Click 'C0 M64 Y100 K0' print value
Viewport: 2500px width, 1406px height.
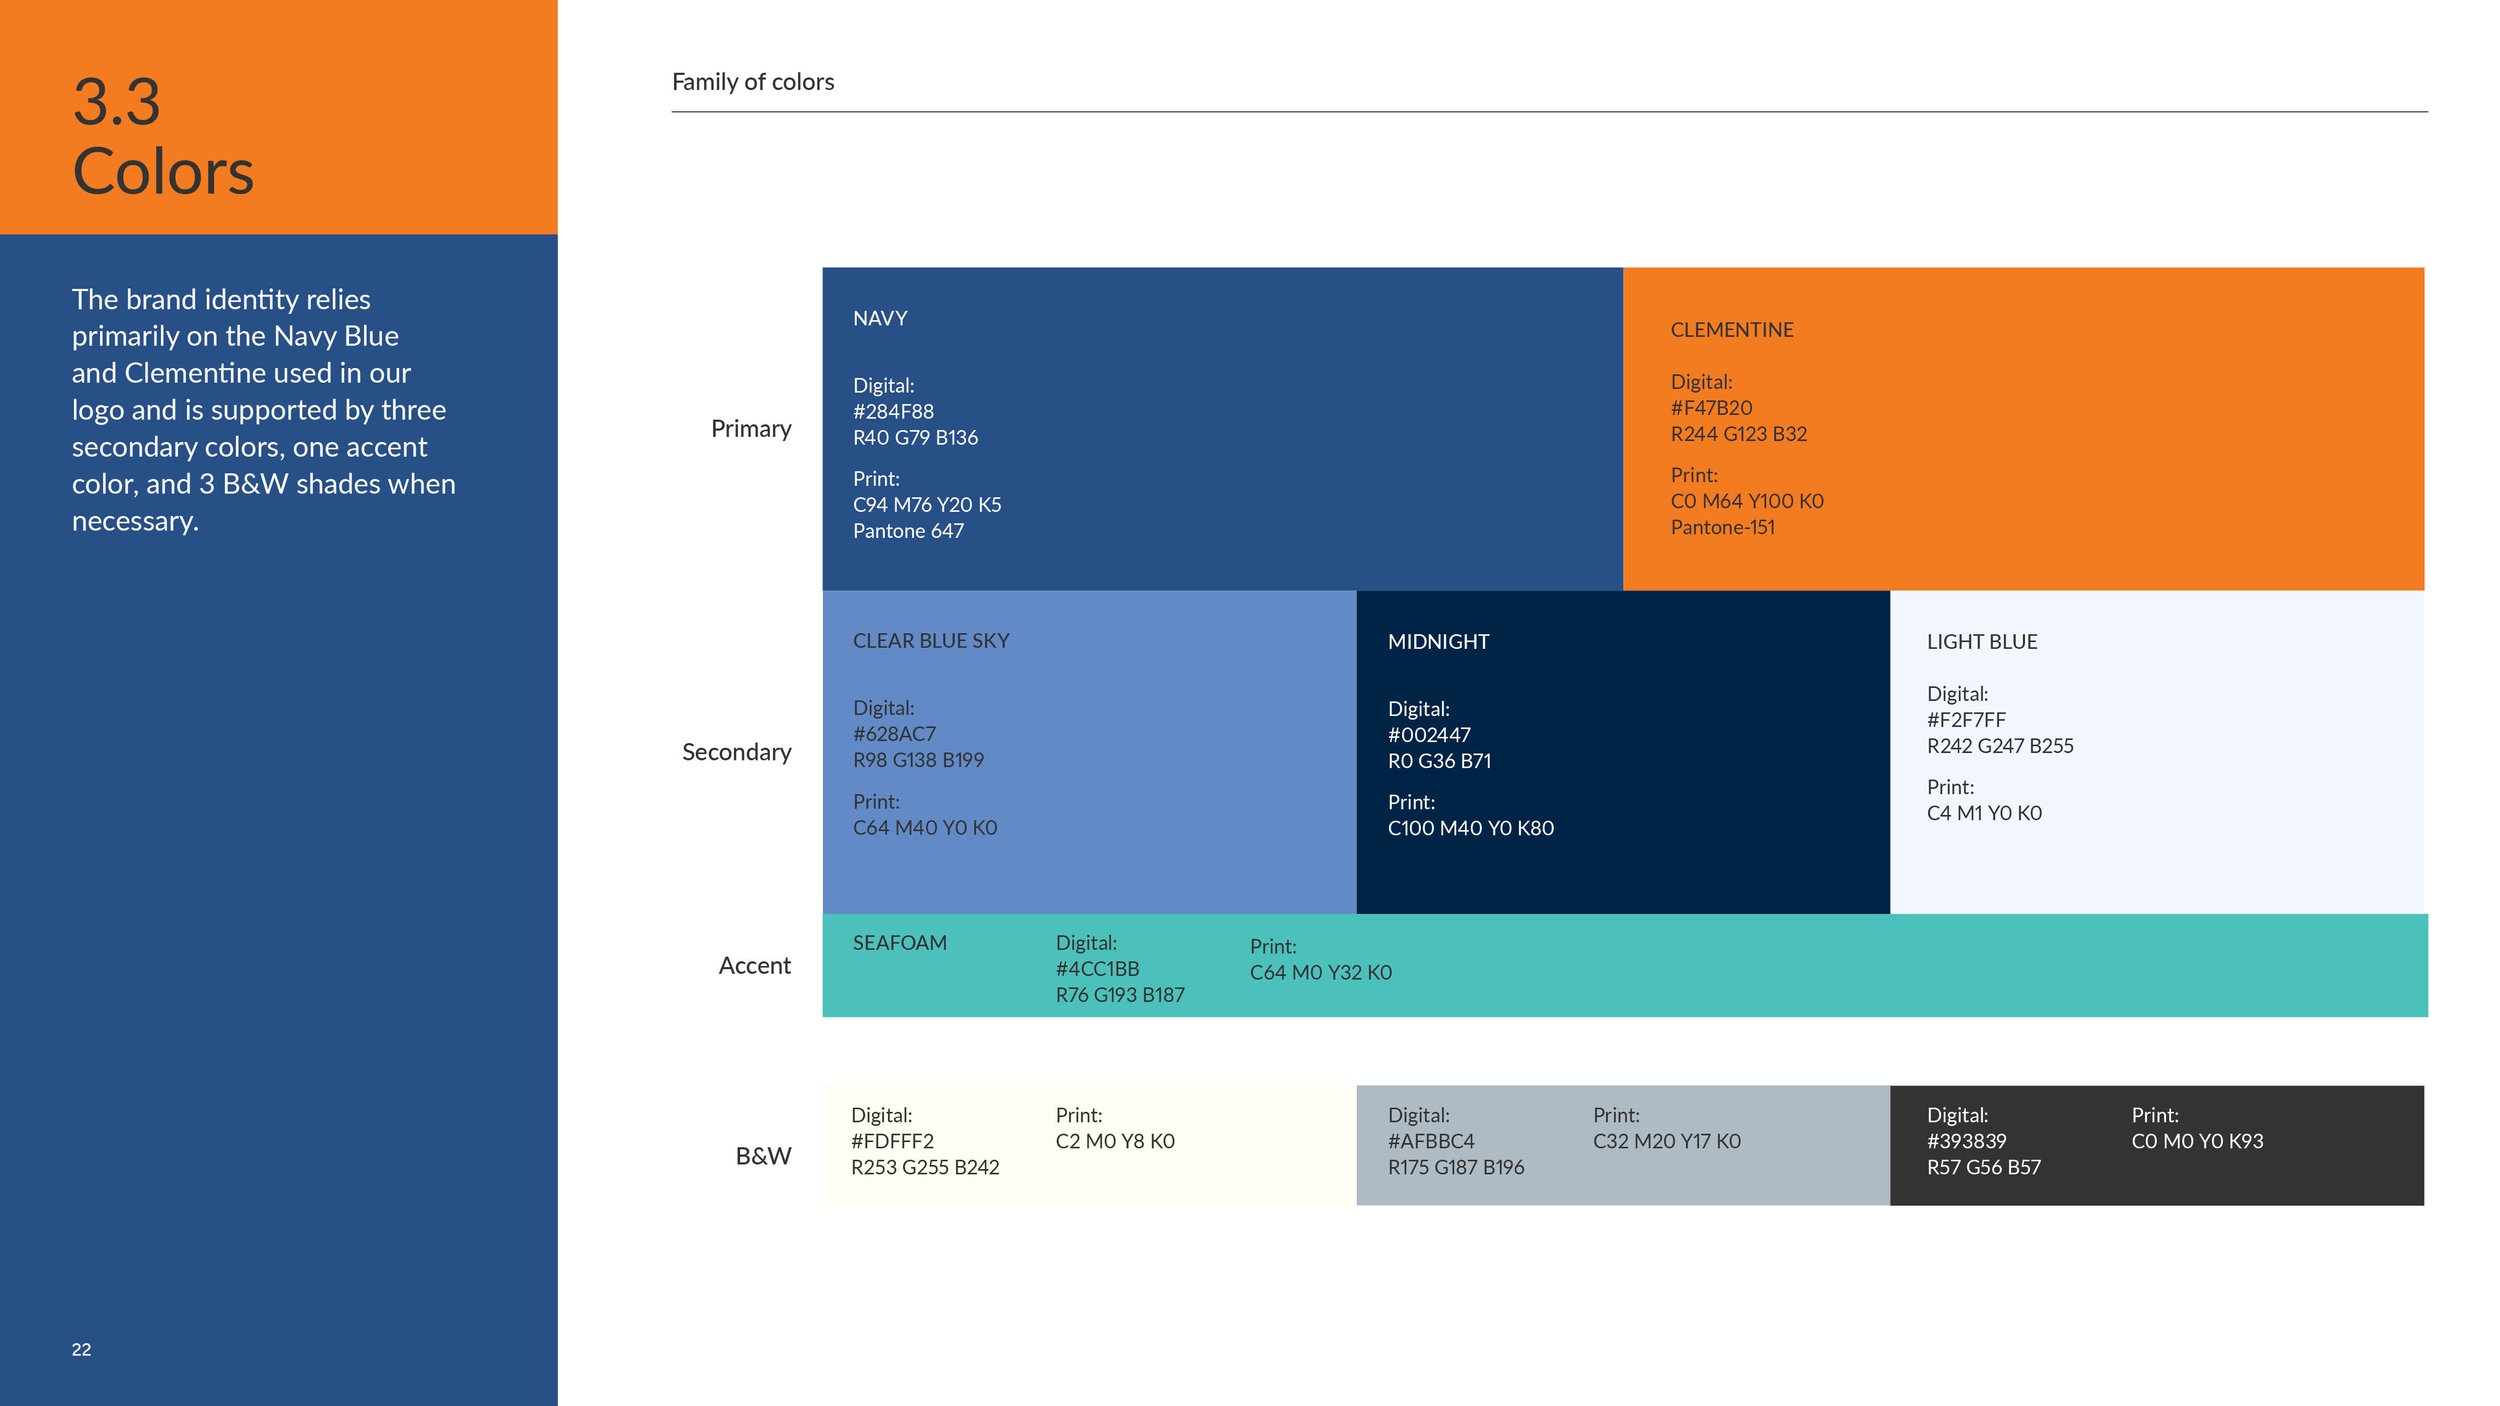click(x=1747, y=501)
